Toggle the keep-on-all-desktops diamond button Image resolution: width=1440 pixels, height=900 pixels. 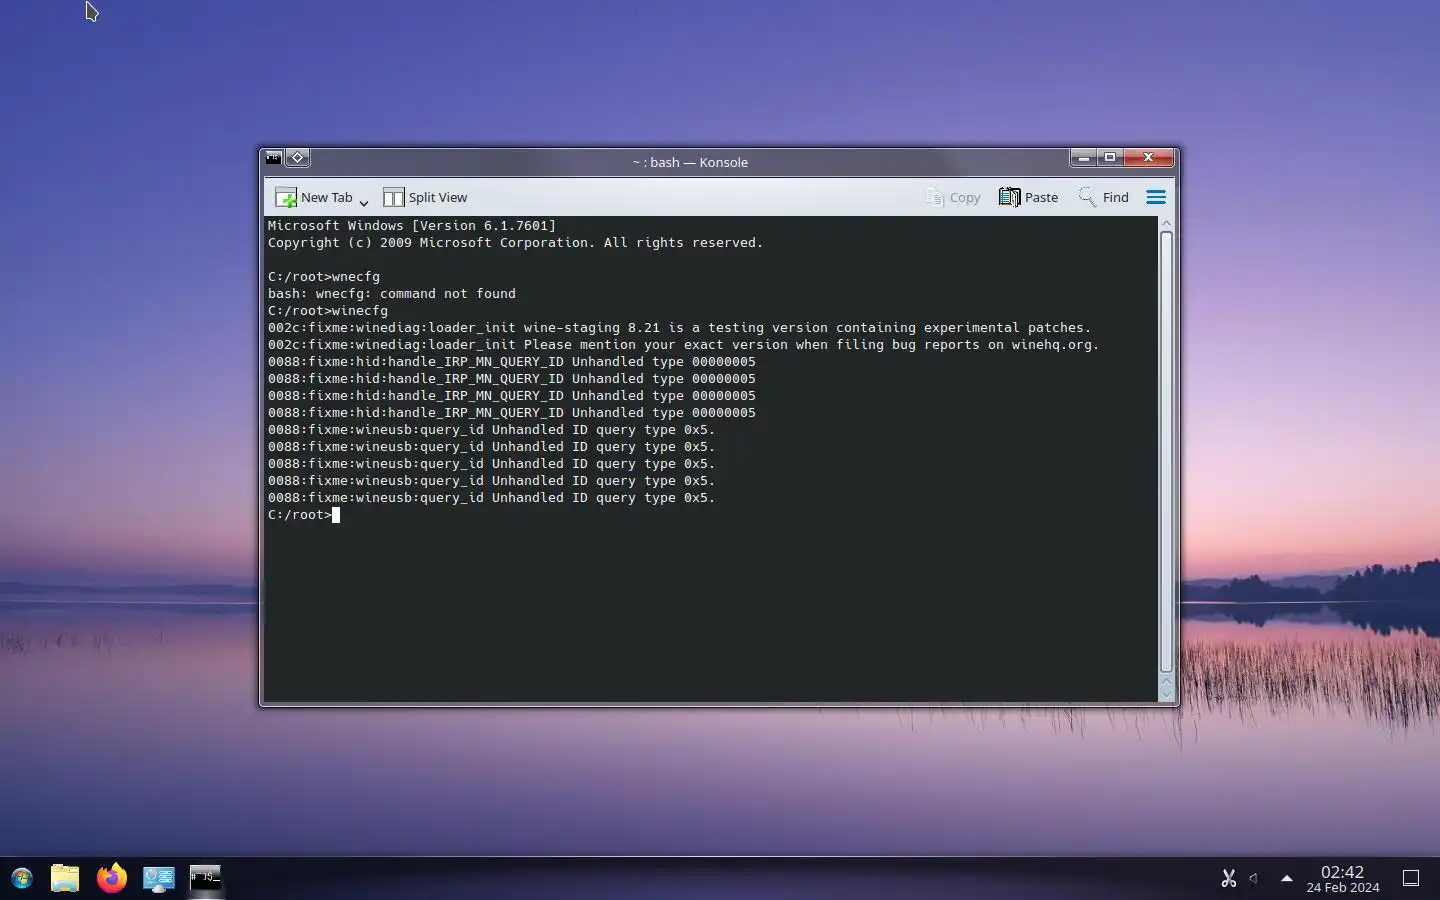click(x=297, y=158)
